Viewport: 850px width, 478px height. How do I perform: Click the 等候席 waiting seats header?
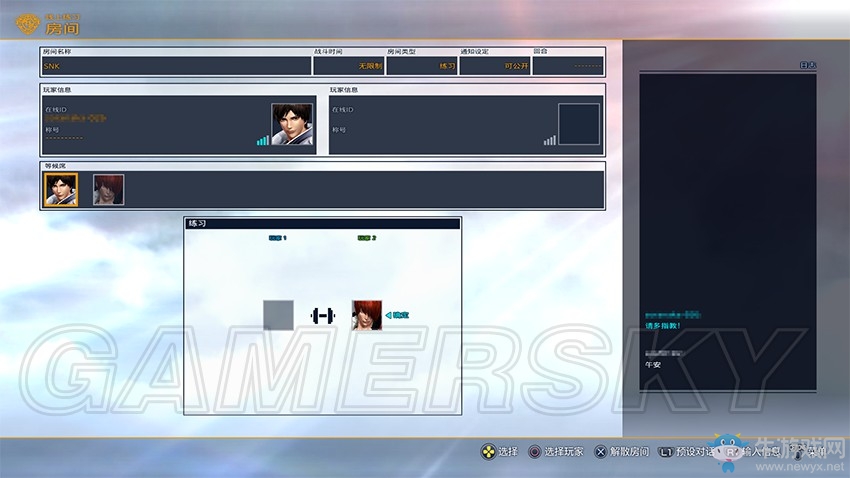tap(55, 166)
